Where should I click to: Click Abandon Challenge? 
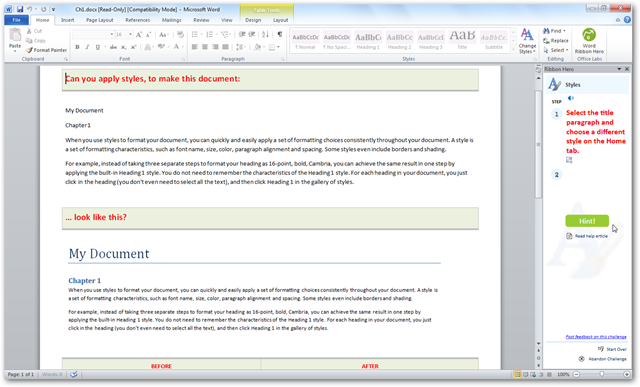click(x=602, y=359)
